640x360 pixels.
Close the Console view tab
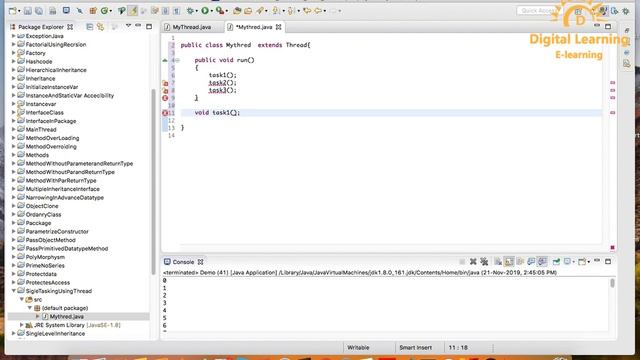[200, 262]
